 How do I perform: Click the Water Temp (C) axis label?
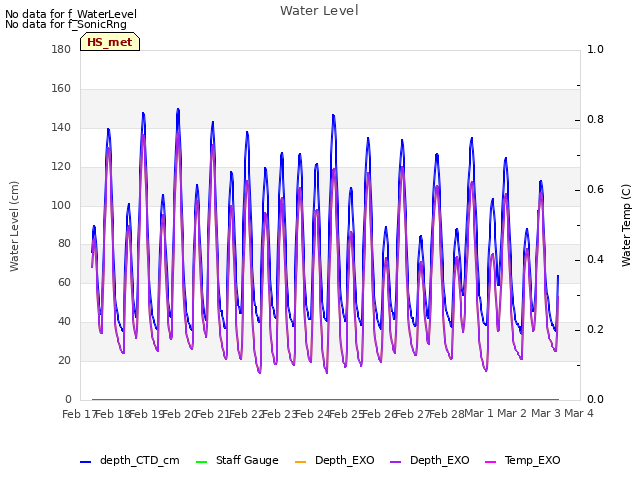click(x=626, y=225)
